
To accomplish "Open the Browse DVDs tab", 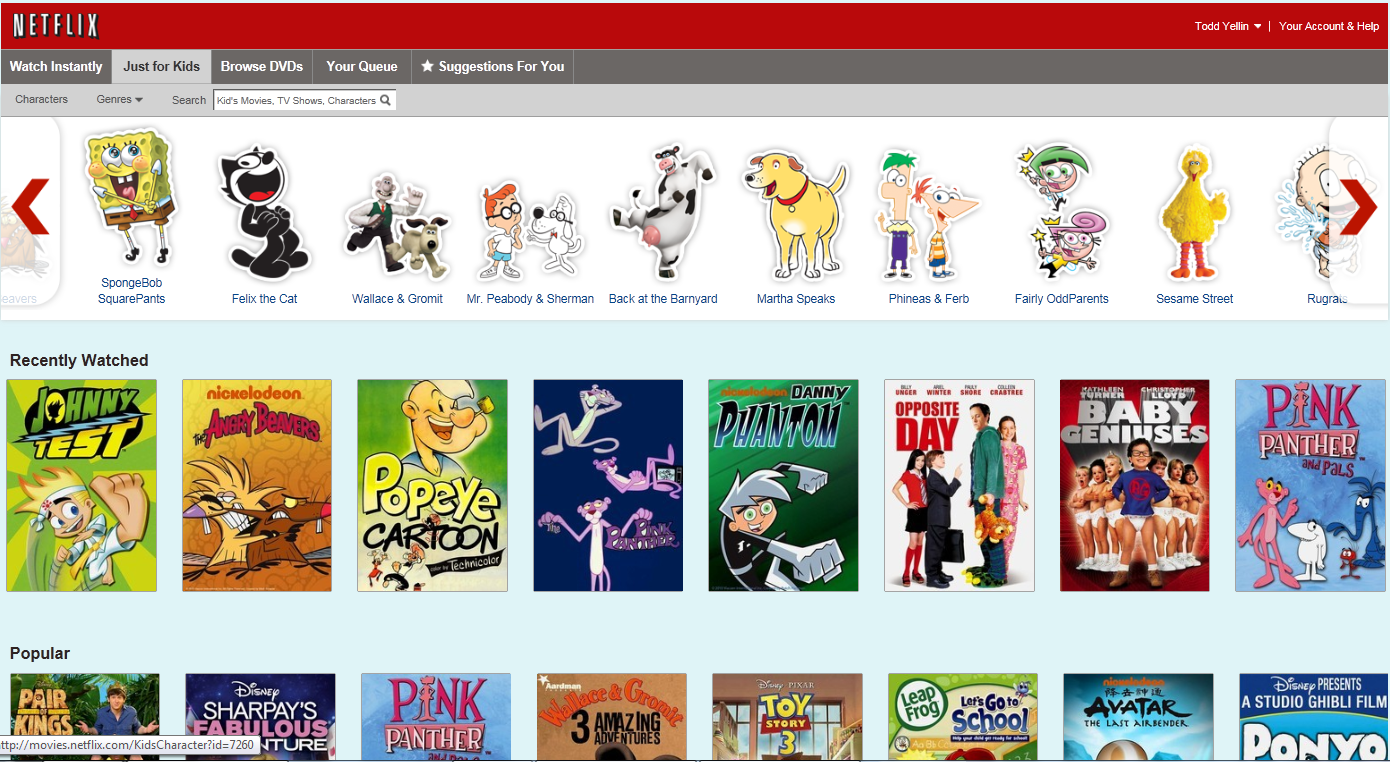I will 261,66.
